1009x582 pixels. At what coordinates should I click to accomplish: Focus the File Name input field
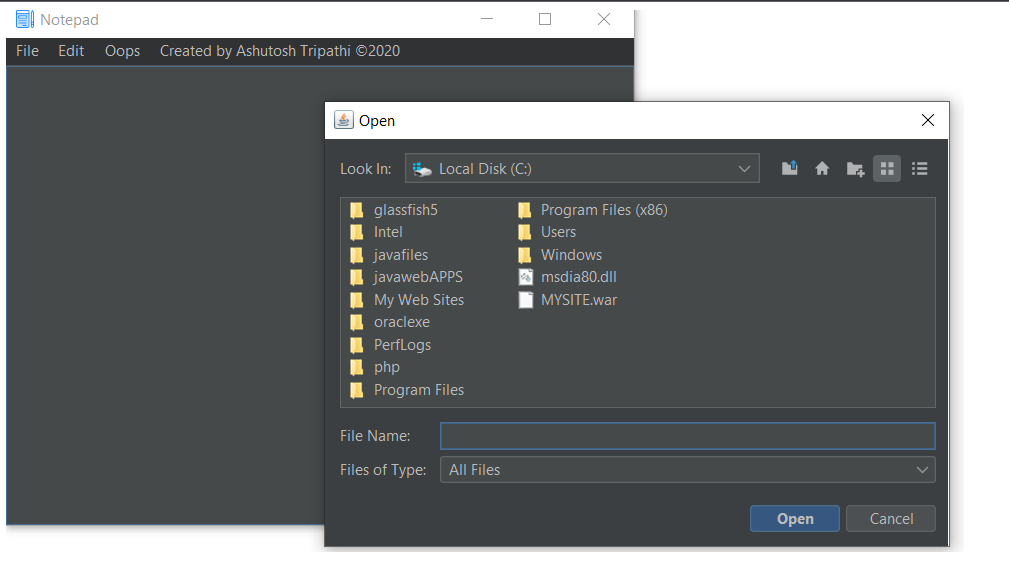[687, 436]
